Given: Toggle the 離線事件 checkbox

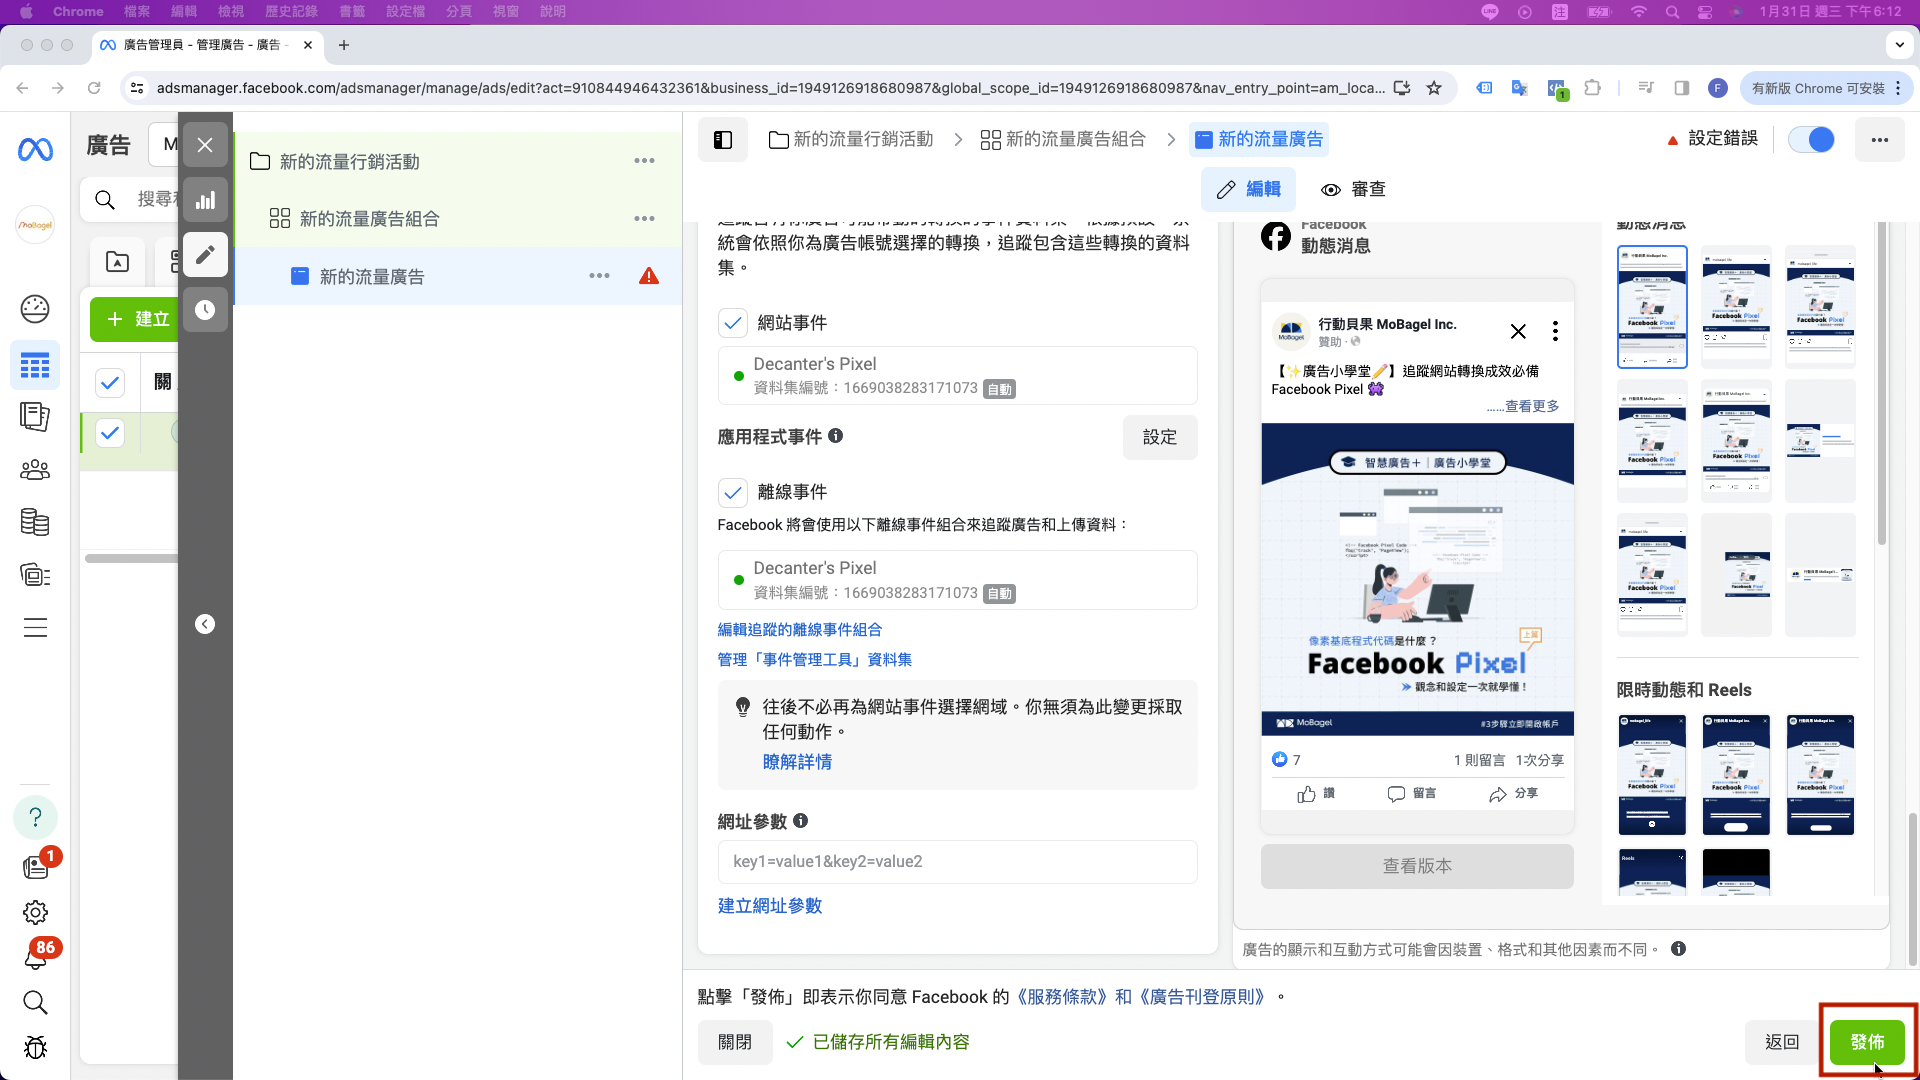Looking at the screenshot, I should tap(733, 492).
